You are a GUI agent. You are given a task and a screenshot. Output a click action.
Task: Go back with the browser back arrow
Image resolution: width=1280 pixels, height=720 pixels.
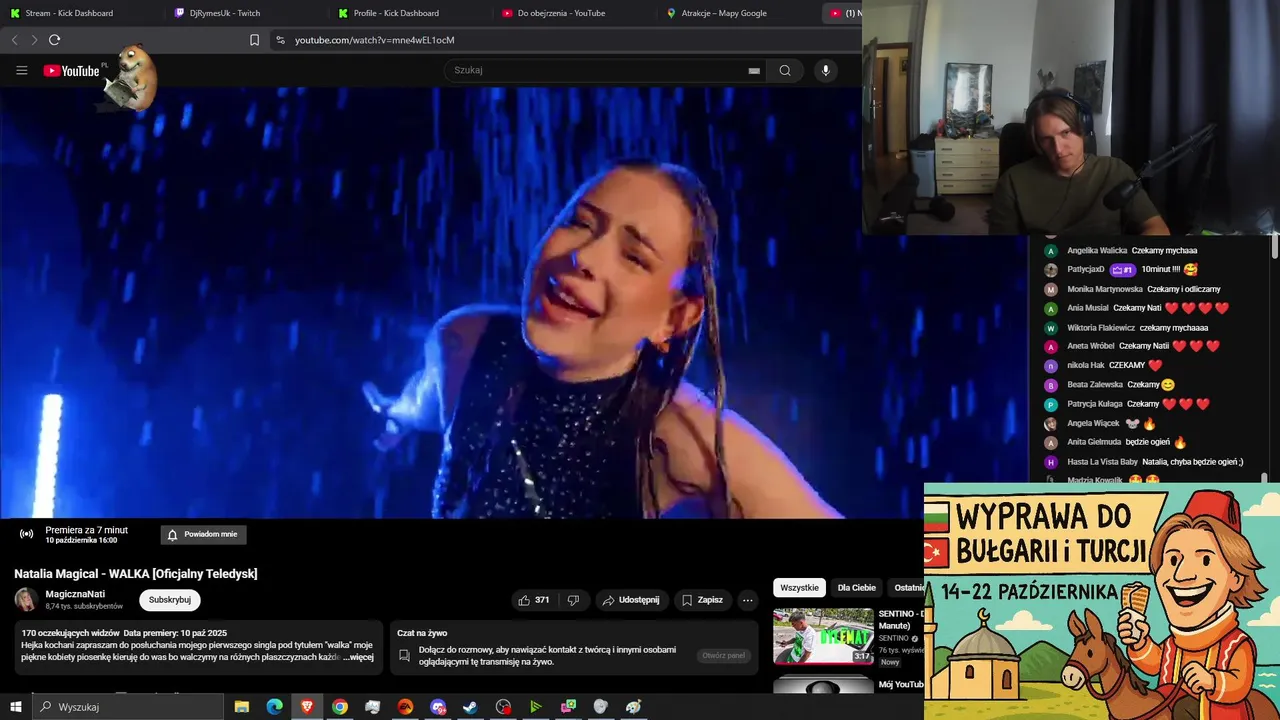point(14,40)
